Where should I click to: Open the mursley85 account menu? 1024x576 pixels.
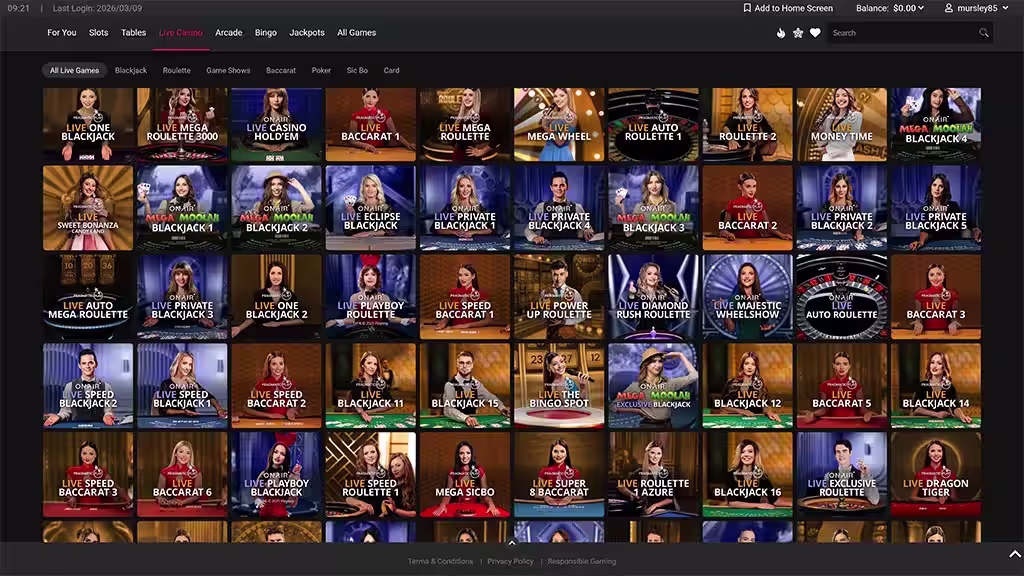[976, 8]
